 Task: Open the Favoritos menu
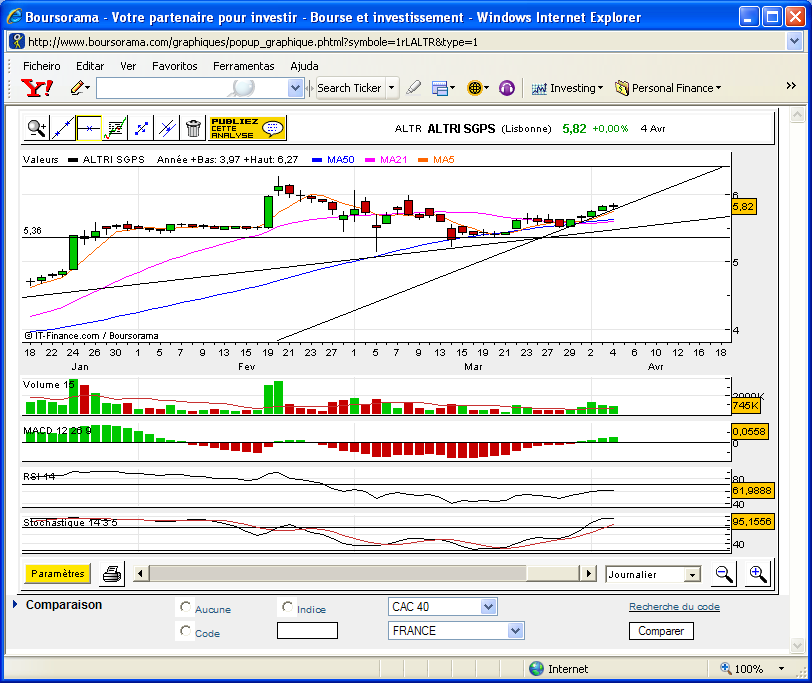click(x=175, y=66)
